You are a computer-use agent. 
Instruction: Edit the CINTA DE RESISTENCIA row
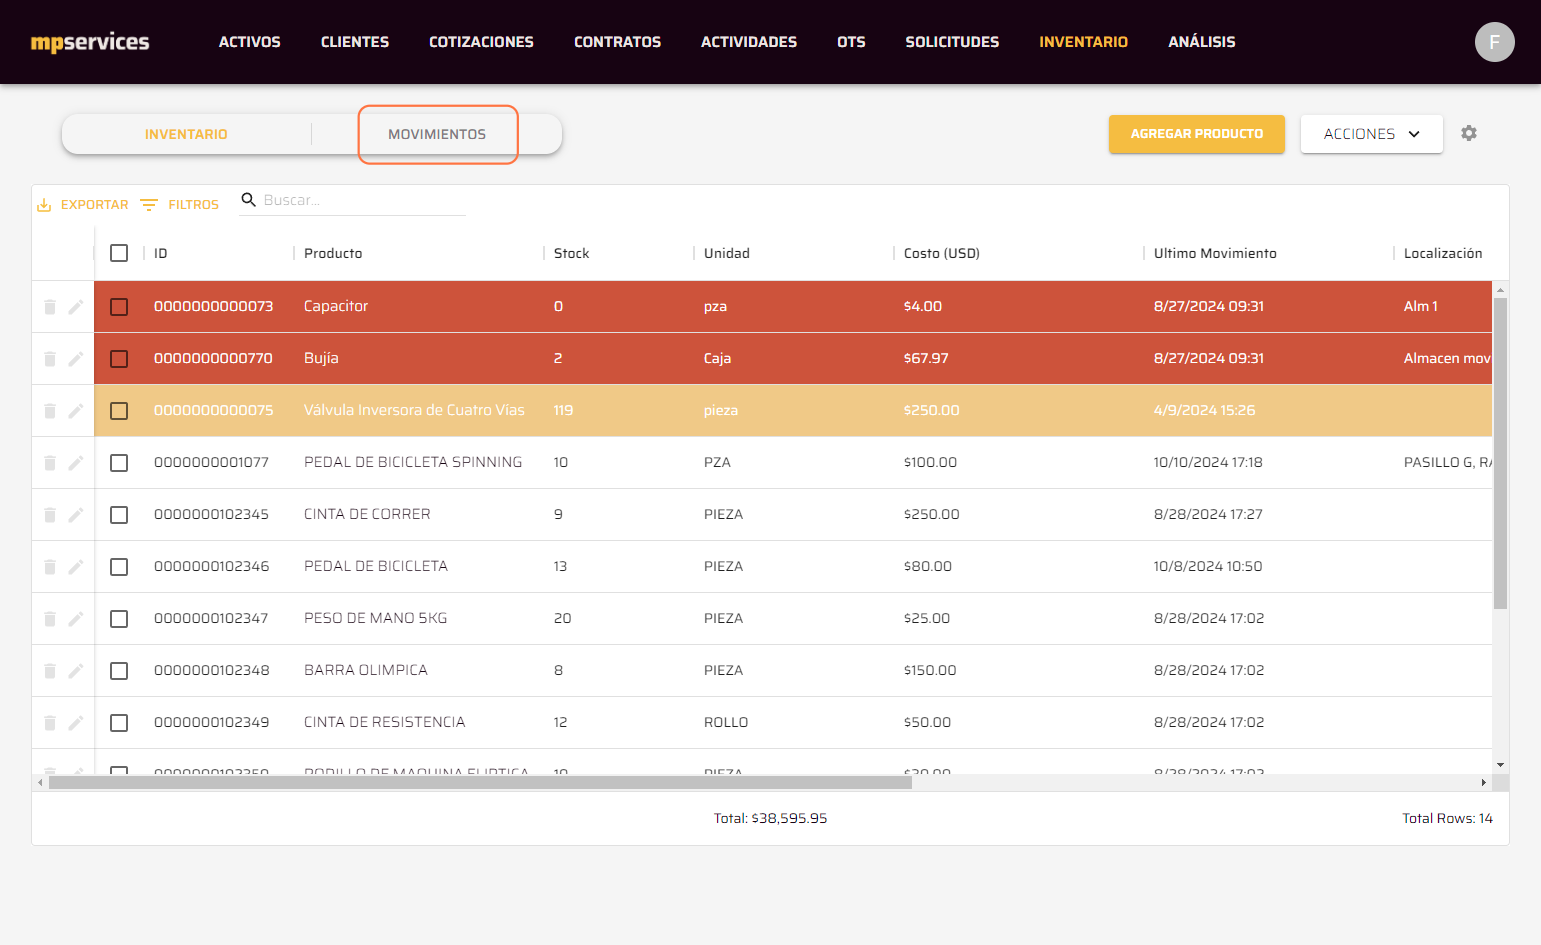76,723
